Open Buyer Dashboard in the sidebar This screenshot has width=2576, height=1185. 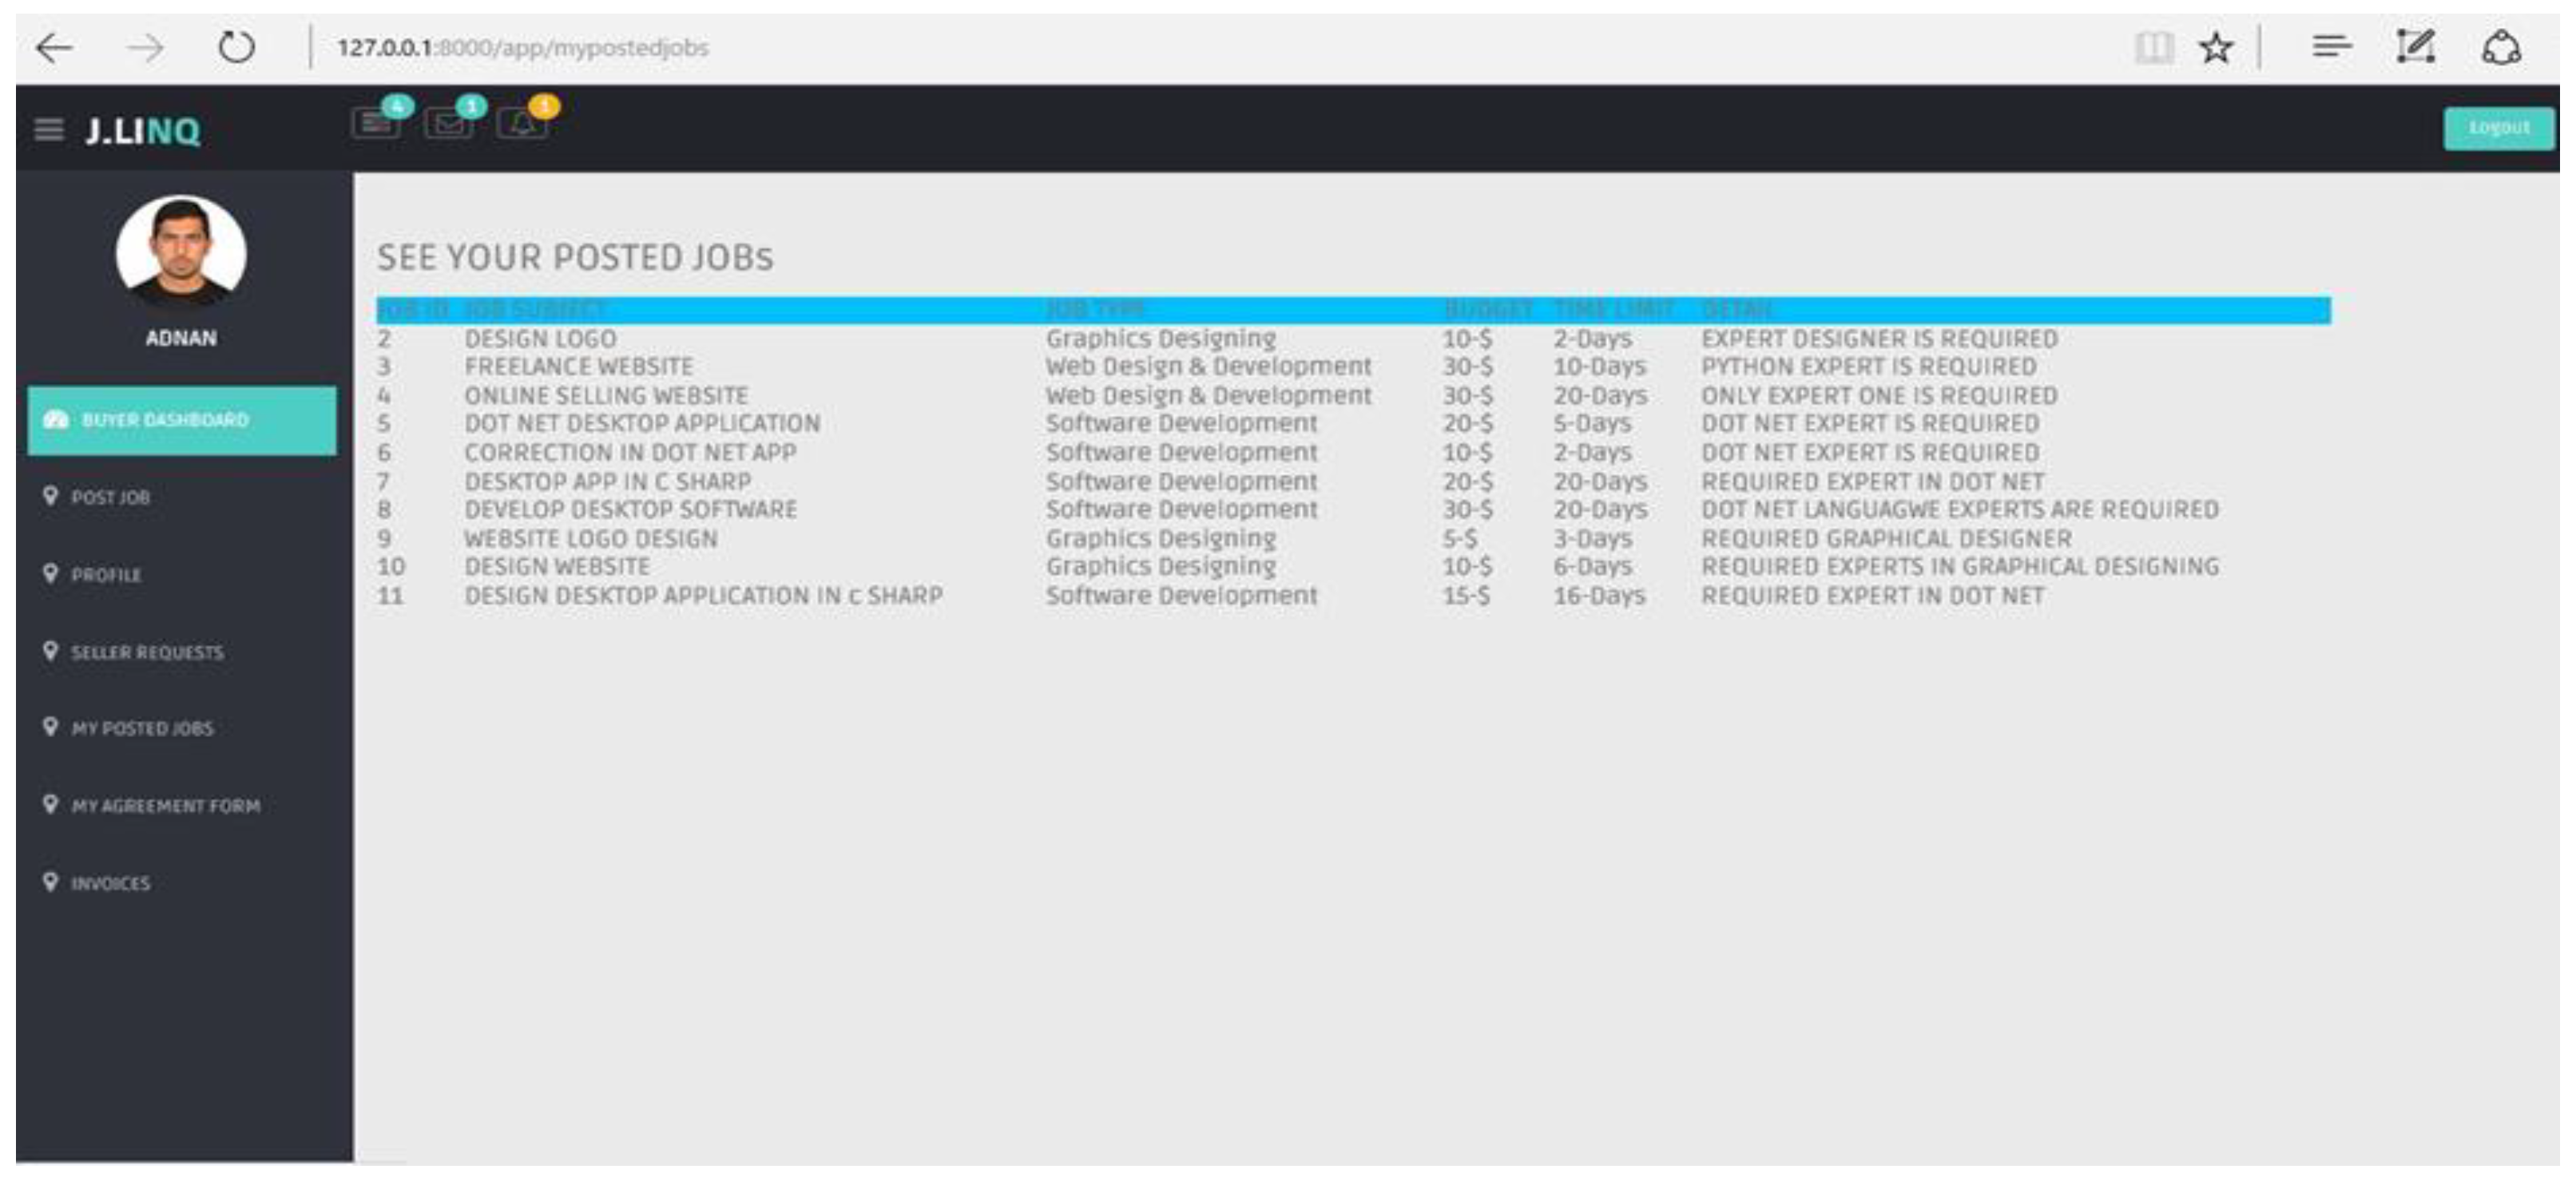pos(181,420)
